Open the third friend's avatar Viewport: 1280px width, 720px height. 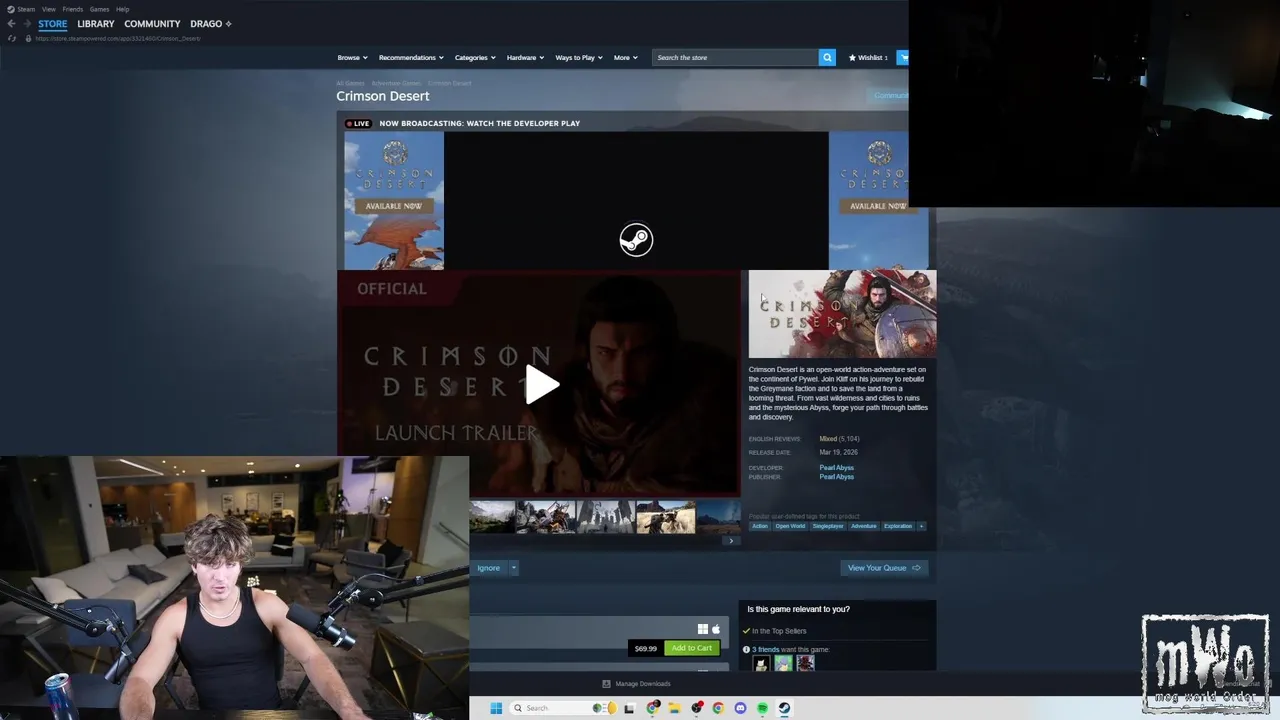[805, 663]
